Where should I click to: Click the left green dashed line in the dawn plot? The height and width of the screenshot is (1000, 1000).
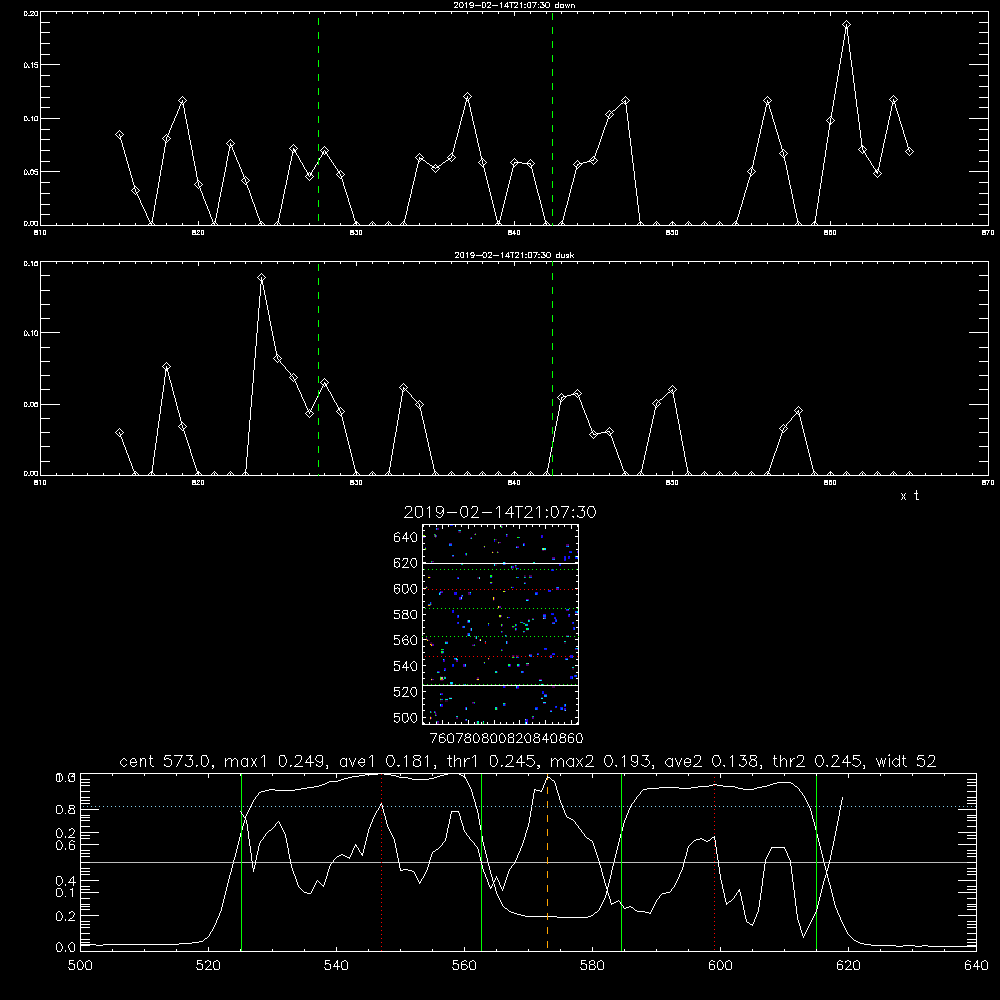coord(318,119)
